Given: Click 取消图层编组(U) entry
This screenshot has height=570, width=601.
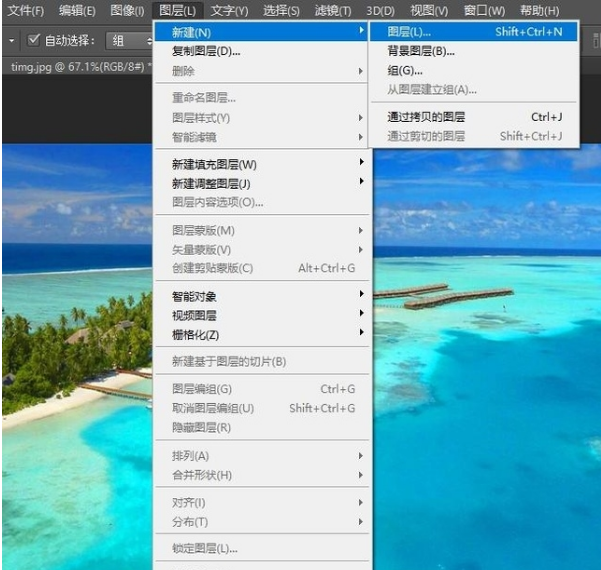Looking at the screenshot, I should [x=261, y=408].
